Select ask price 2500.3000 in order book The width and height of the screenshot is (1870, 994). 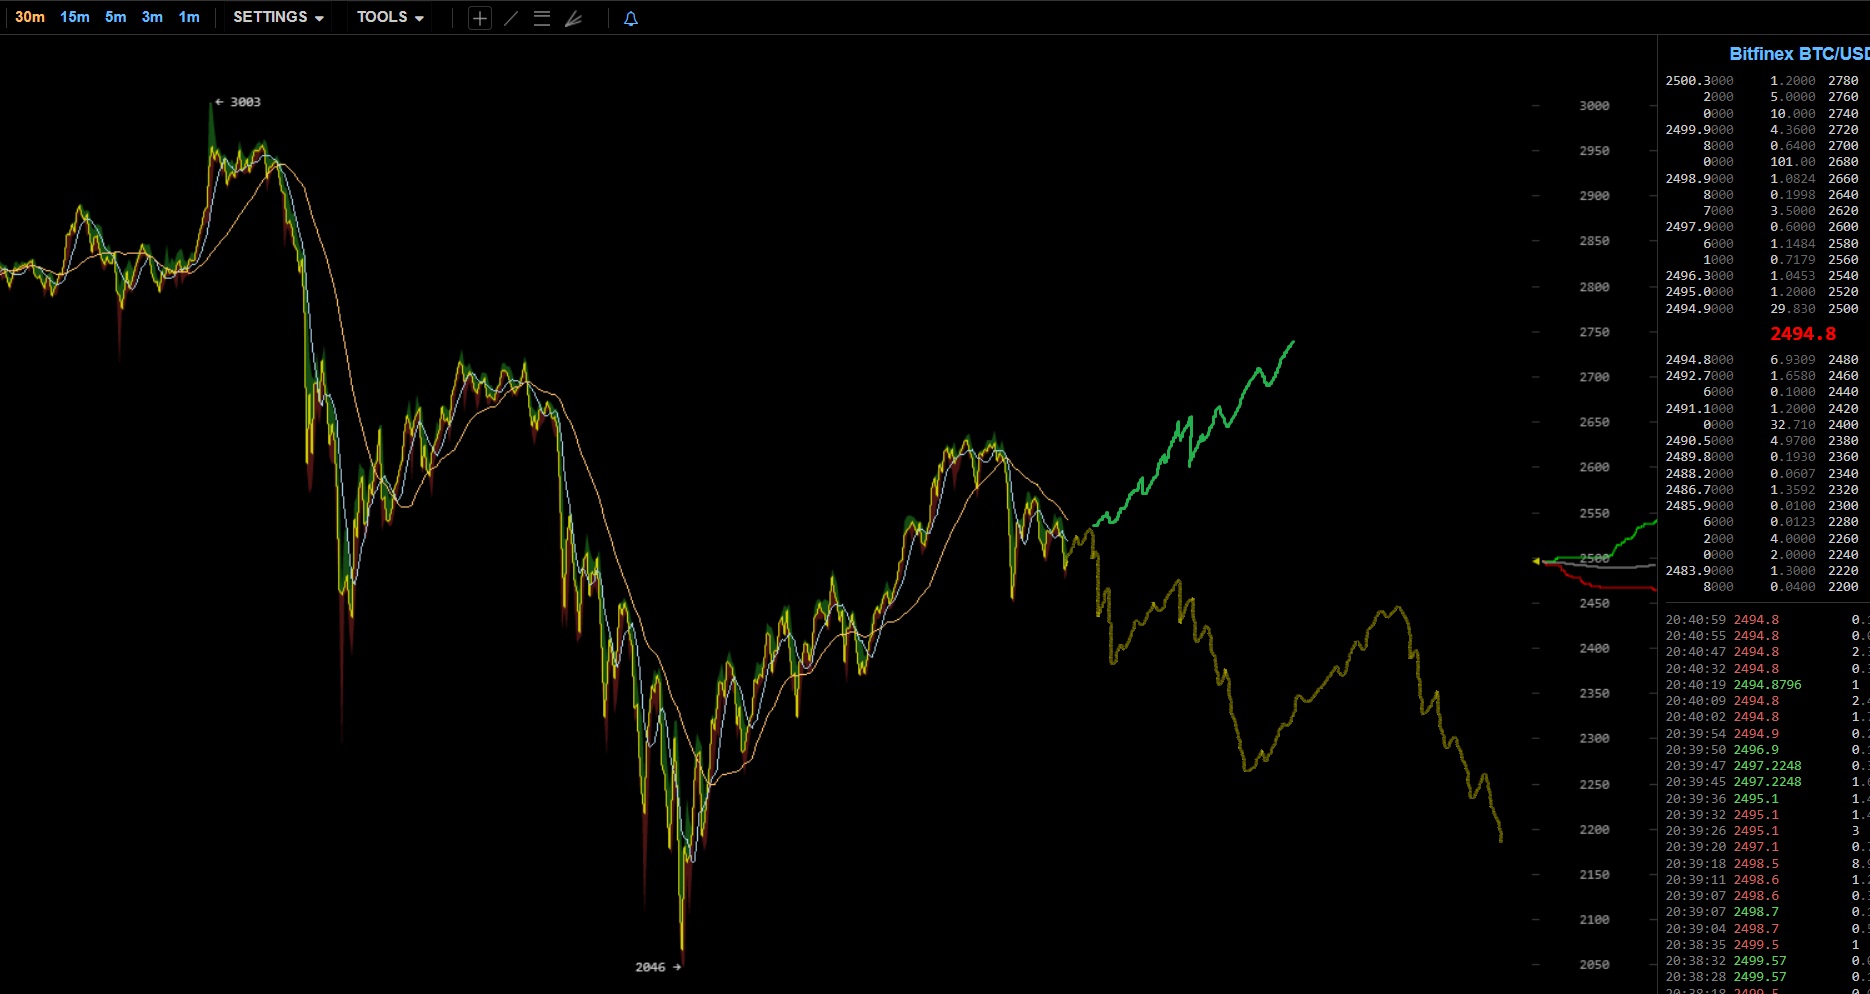tap(1699, 81)
